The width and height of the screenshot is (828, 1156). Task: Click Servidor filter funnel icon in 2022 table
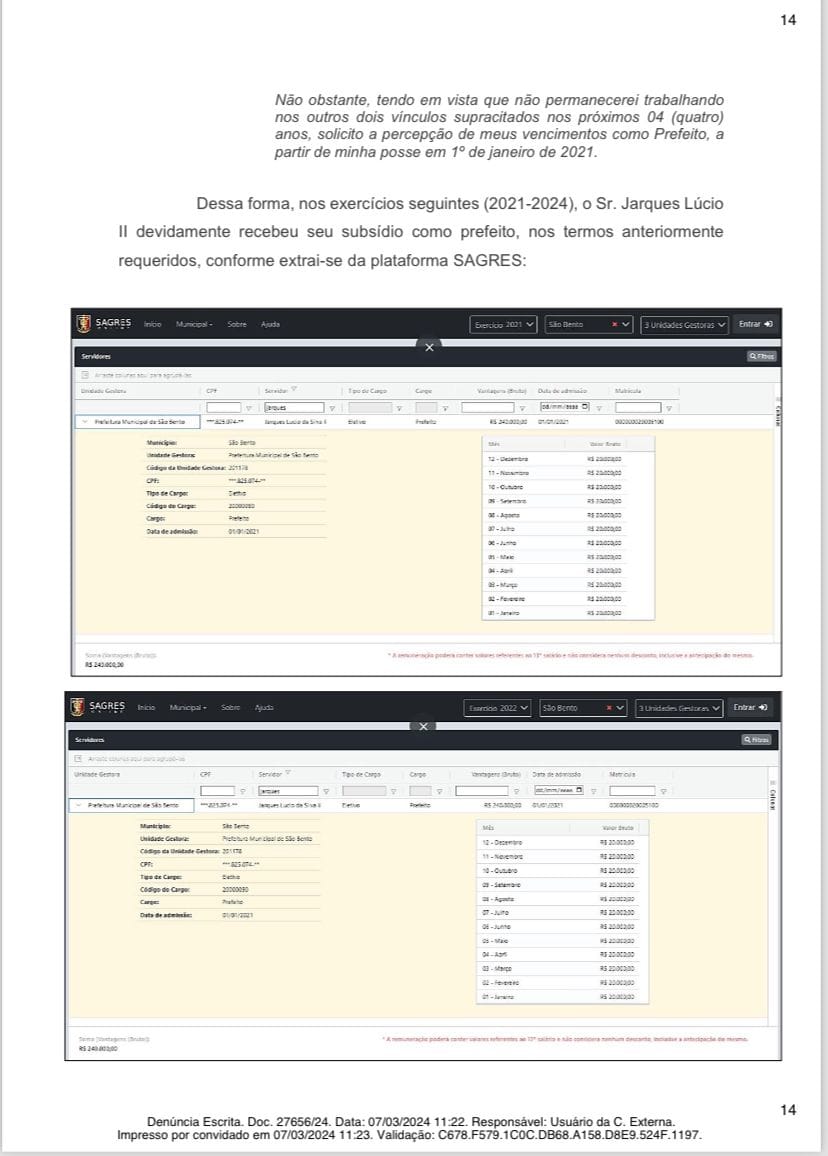pos(326,791)
